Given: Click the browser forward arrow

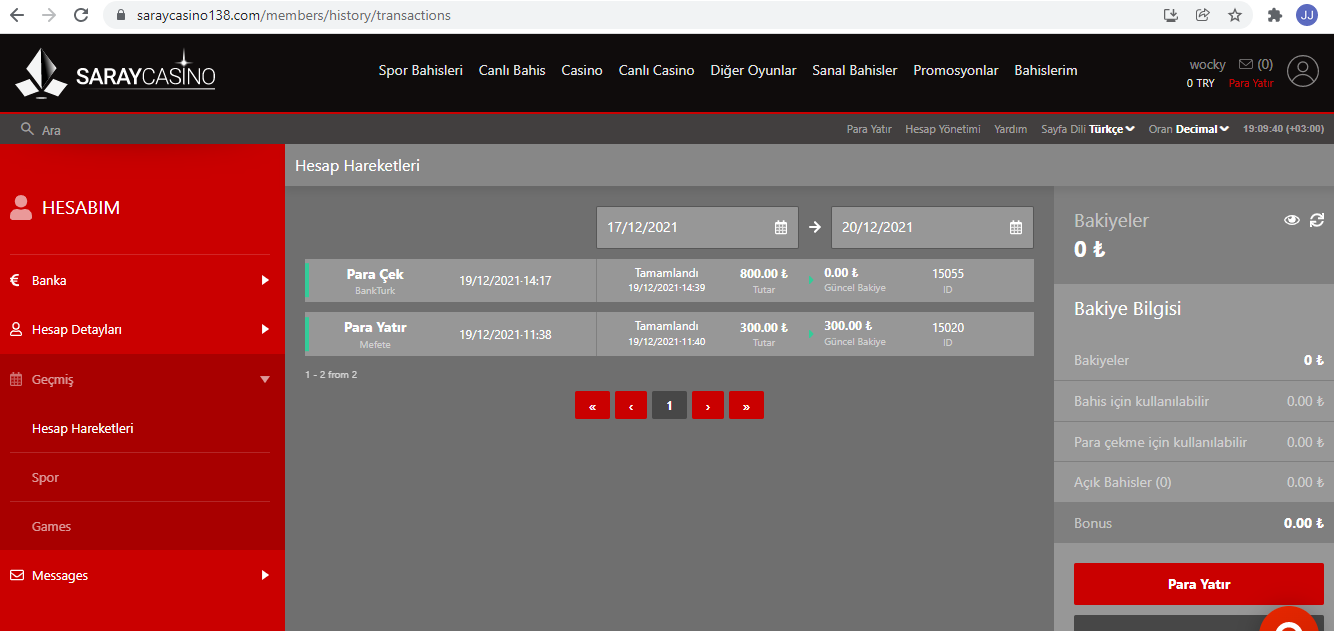Looking at the screenshot, I should (x=48, y=15).
